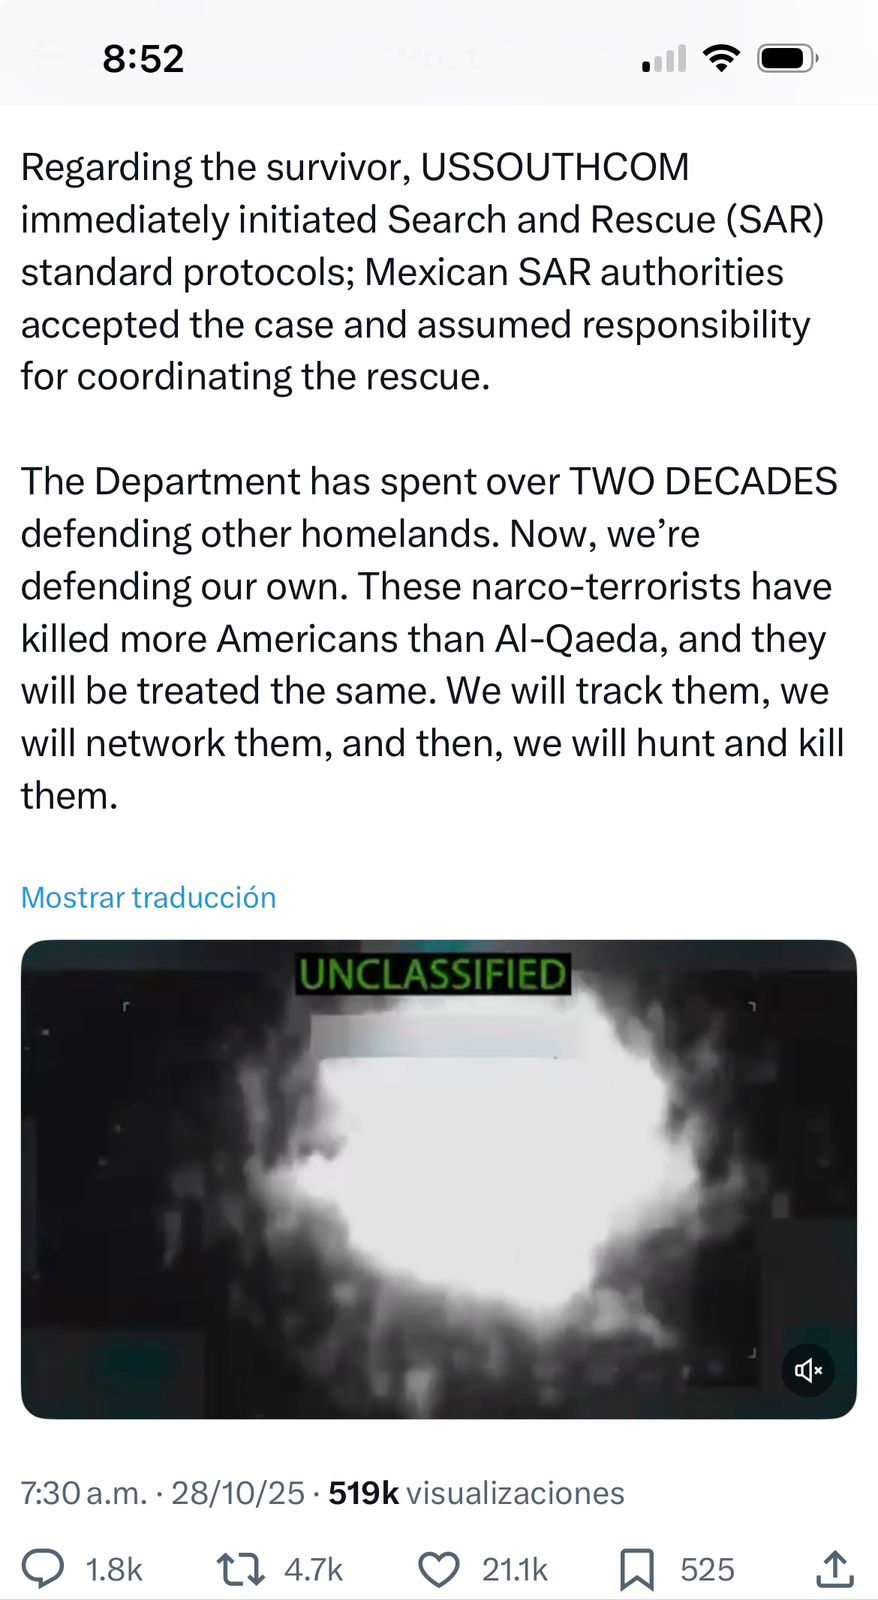Tap the 4.7k reposts count
This screenshot has width=878, height=1600.
pyautogui.click(x=313, y=1570)
